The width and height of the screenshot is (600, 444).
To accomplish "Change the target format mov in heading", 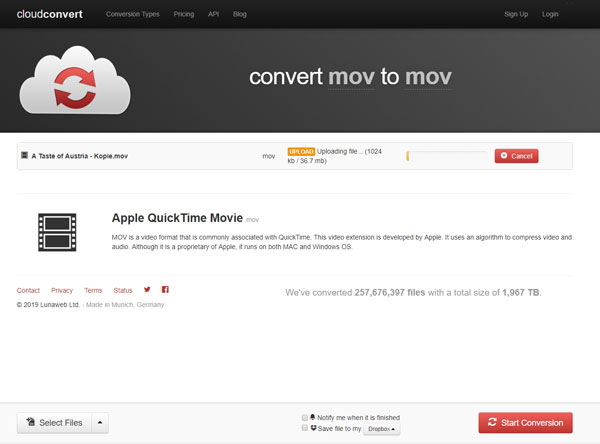I will [x=428, y=77].
